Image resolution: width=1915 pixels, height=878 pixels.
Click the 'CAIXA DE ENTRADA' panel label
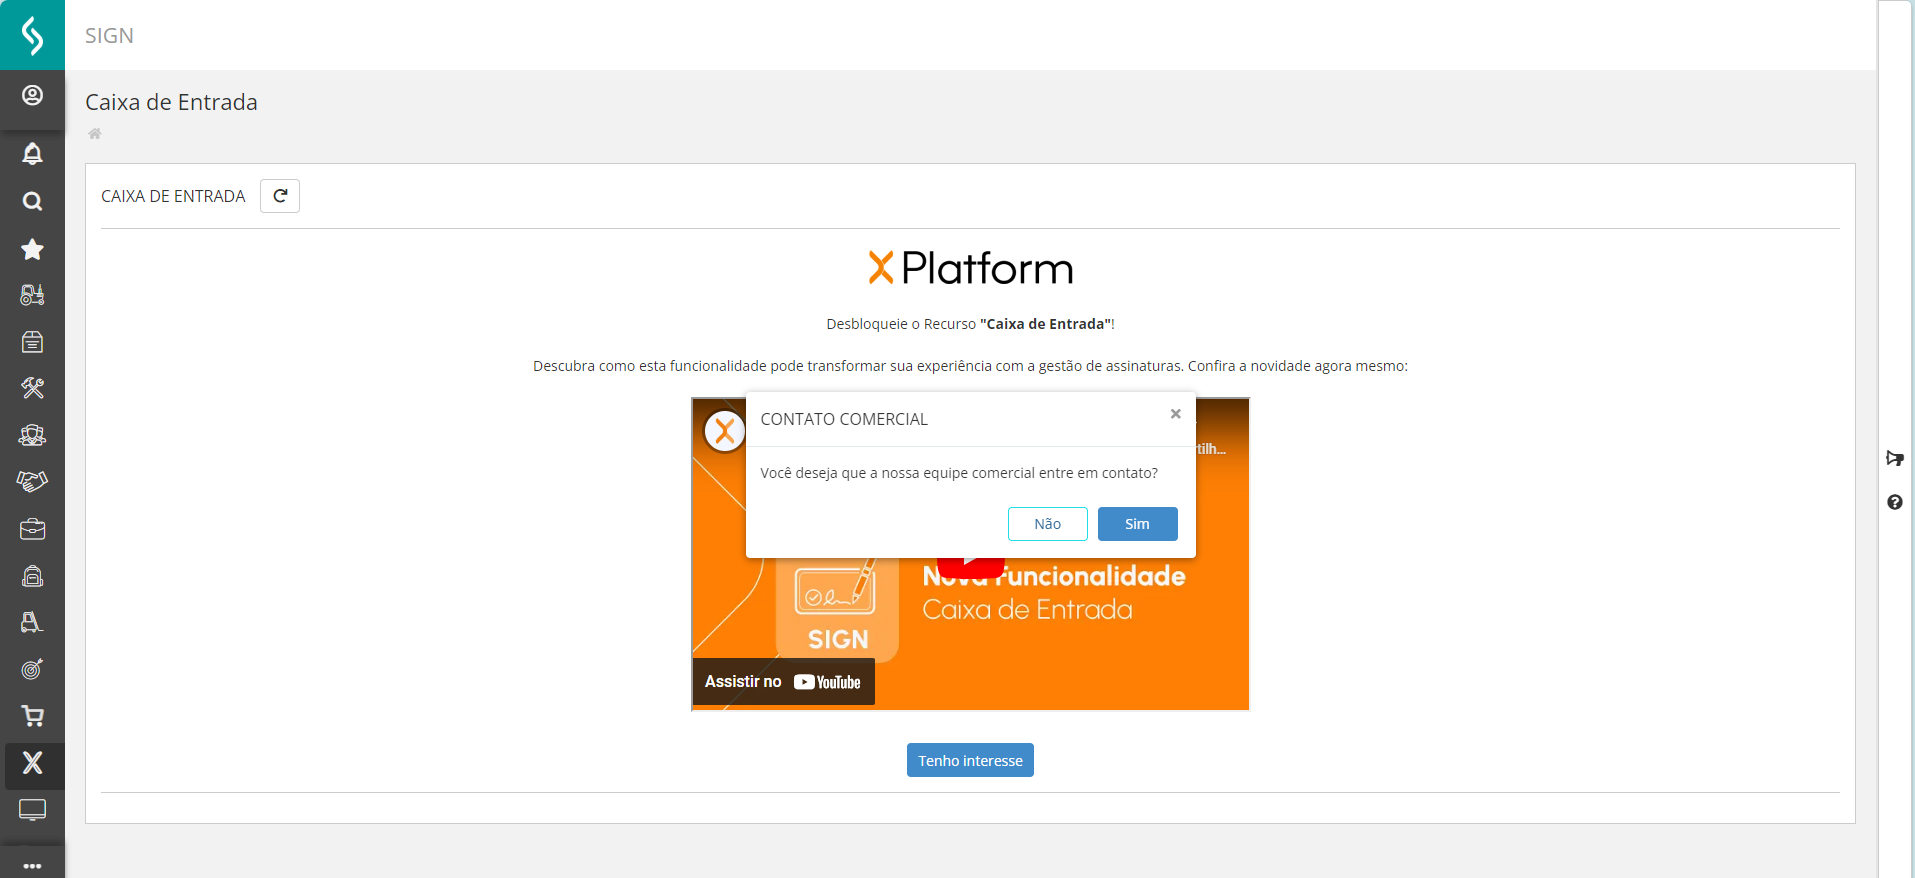(173, 196)
